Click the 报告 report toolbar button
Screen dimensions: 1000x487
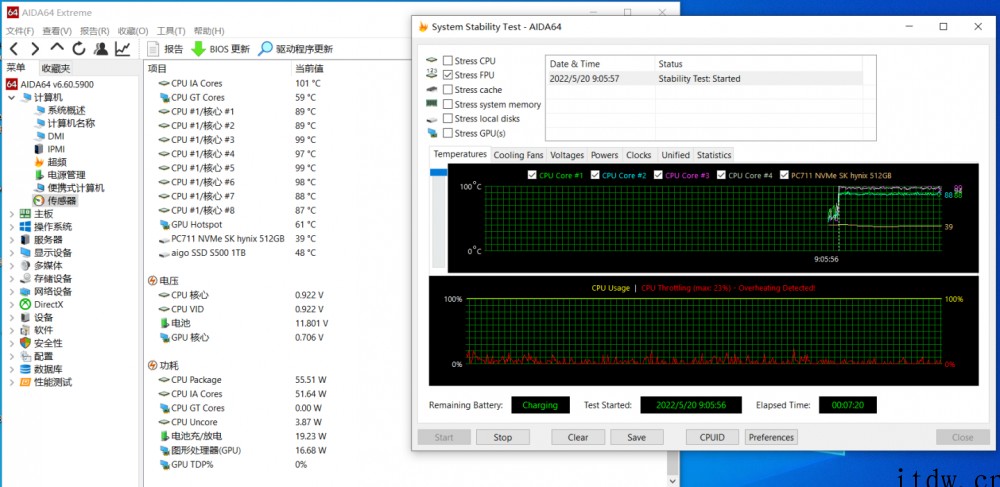pyautogui.click(x=165, y=49)
